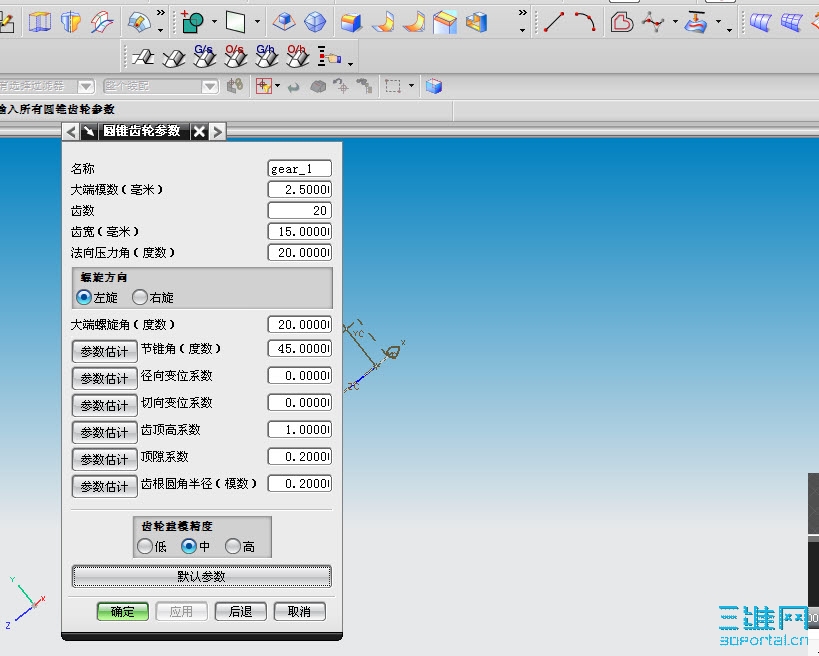Viewport: 819px width, 656px height.
Task: Click the blue and orange revolve-shaped icon
Action: (71, 22)
